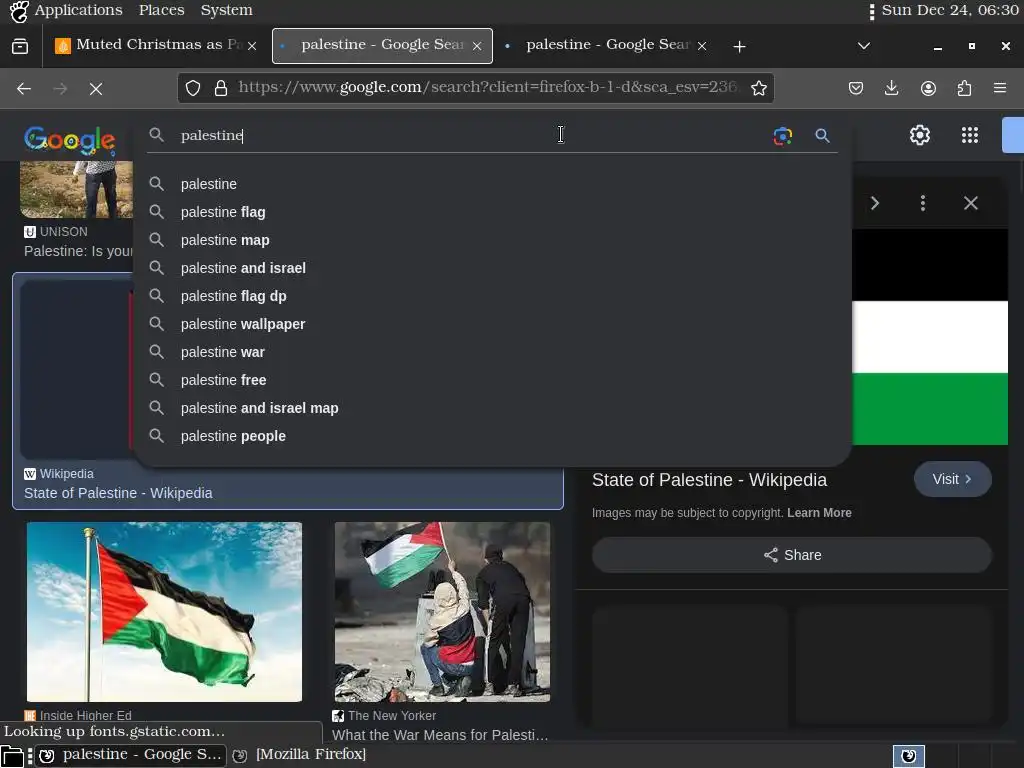
Task: Choose suggestion "palestine flag dp"
Action: 493,296
